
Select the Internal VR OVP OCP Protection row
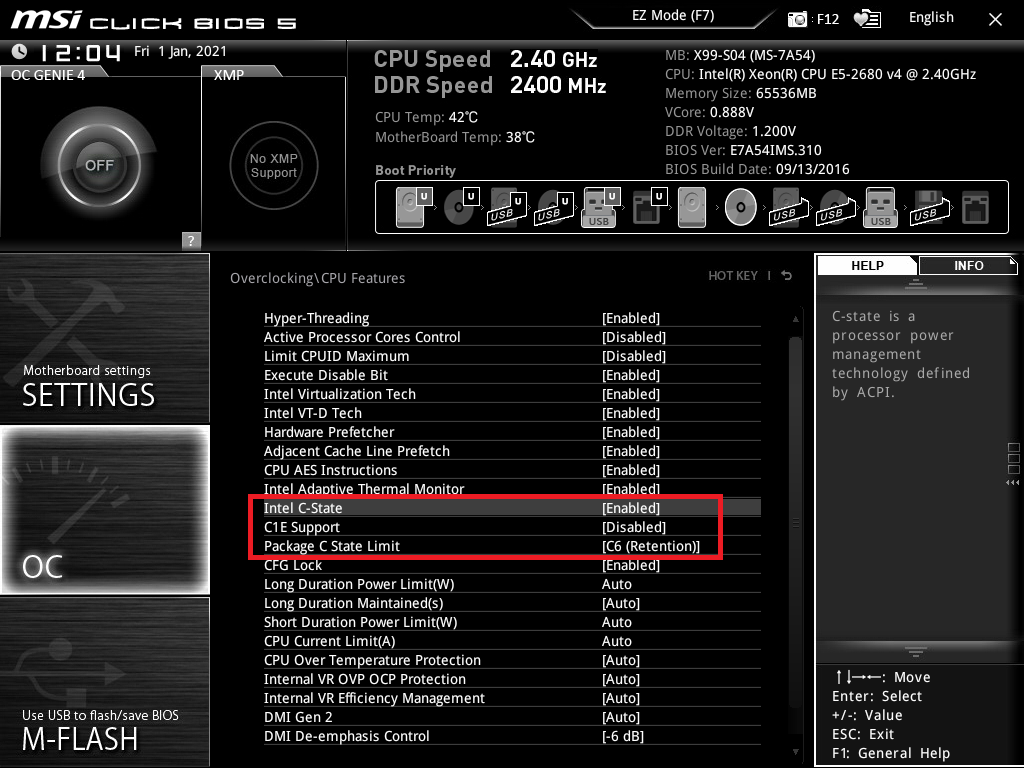pyautogui.click(x=512, y=679)
